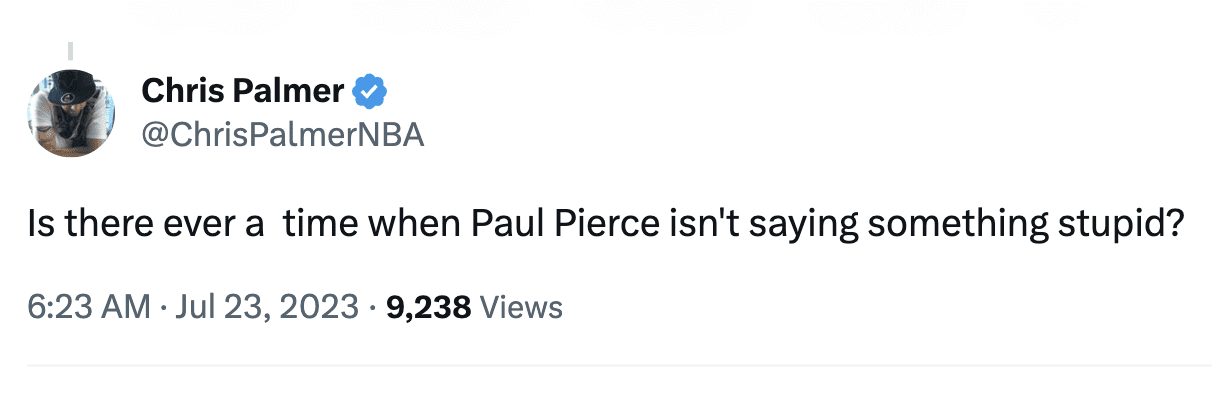Image resolution: width=1212 pixels, height=398 pixels.
Task: Click the 6:23 AM timestamp
Action: click(89, 307)
